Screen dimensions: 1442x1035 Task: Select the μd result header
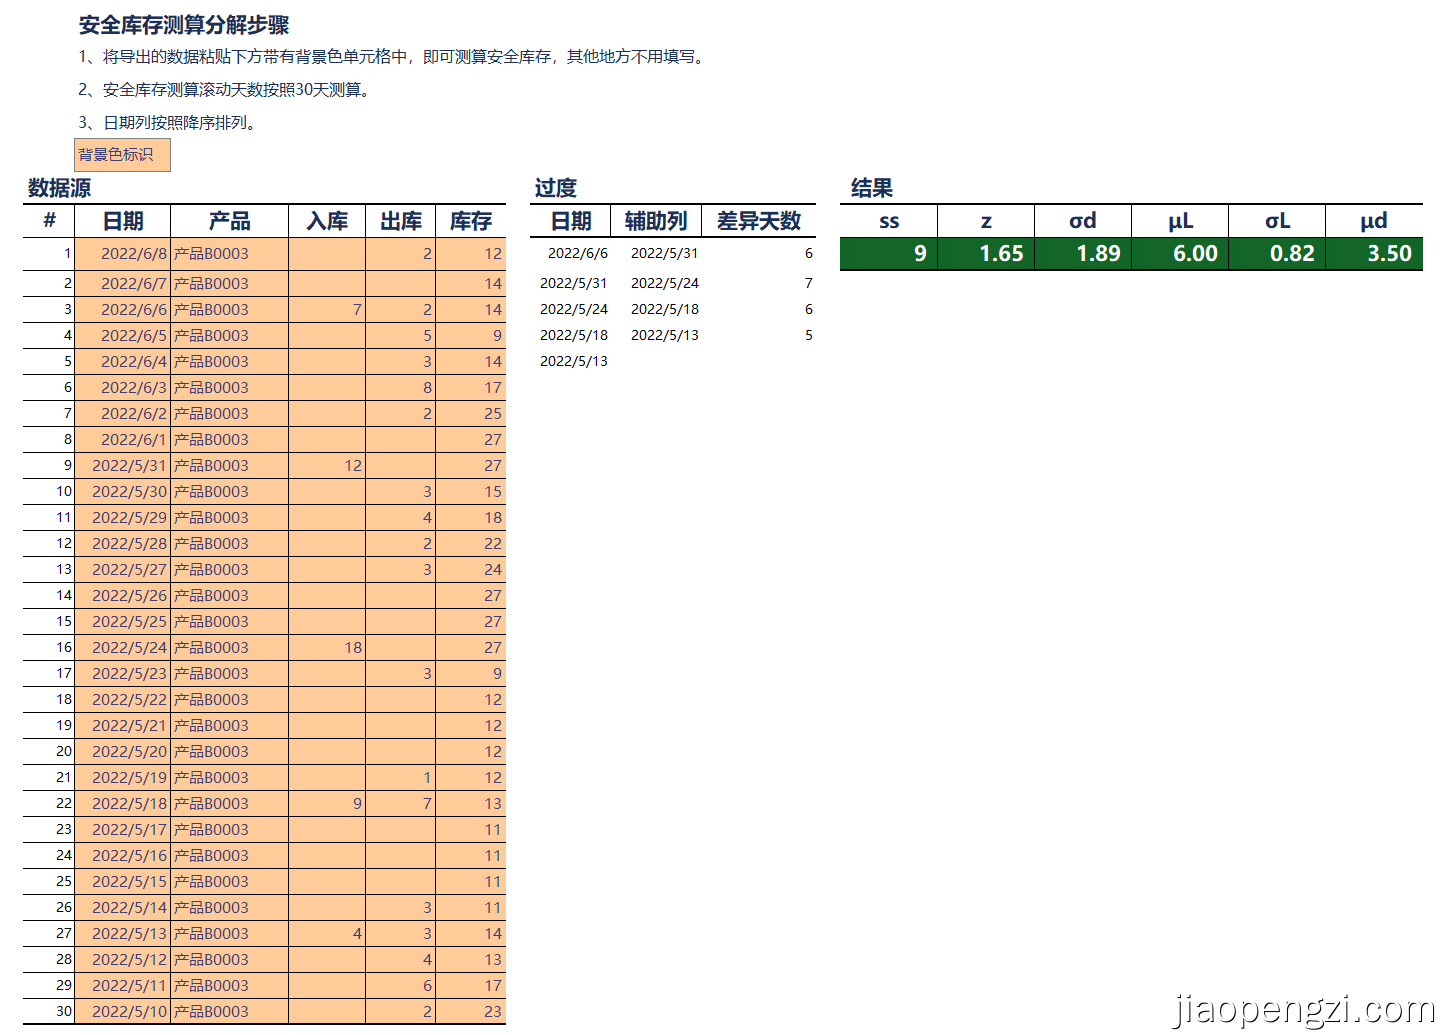click(1374, 221)
